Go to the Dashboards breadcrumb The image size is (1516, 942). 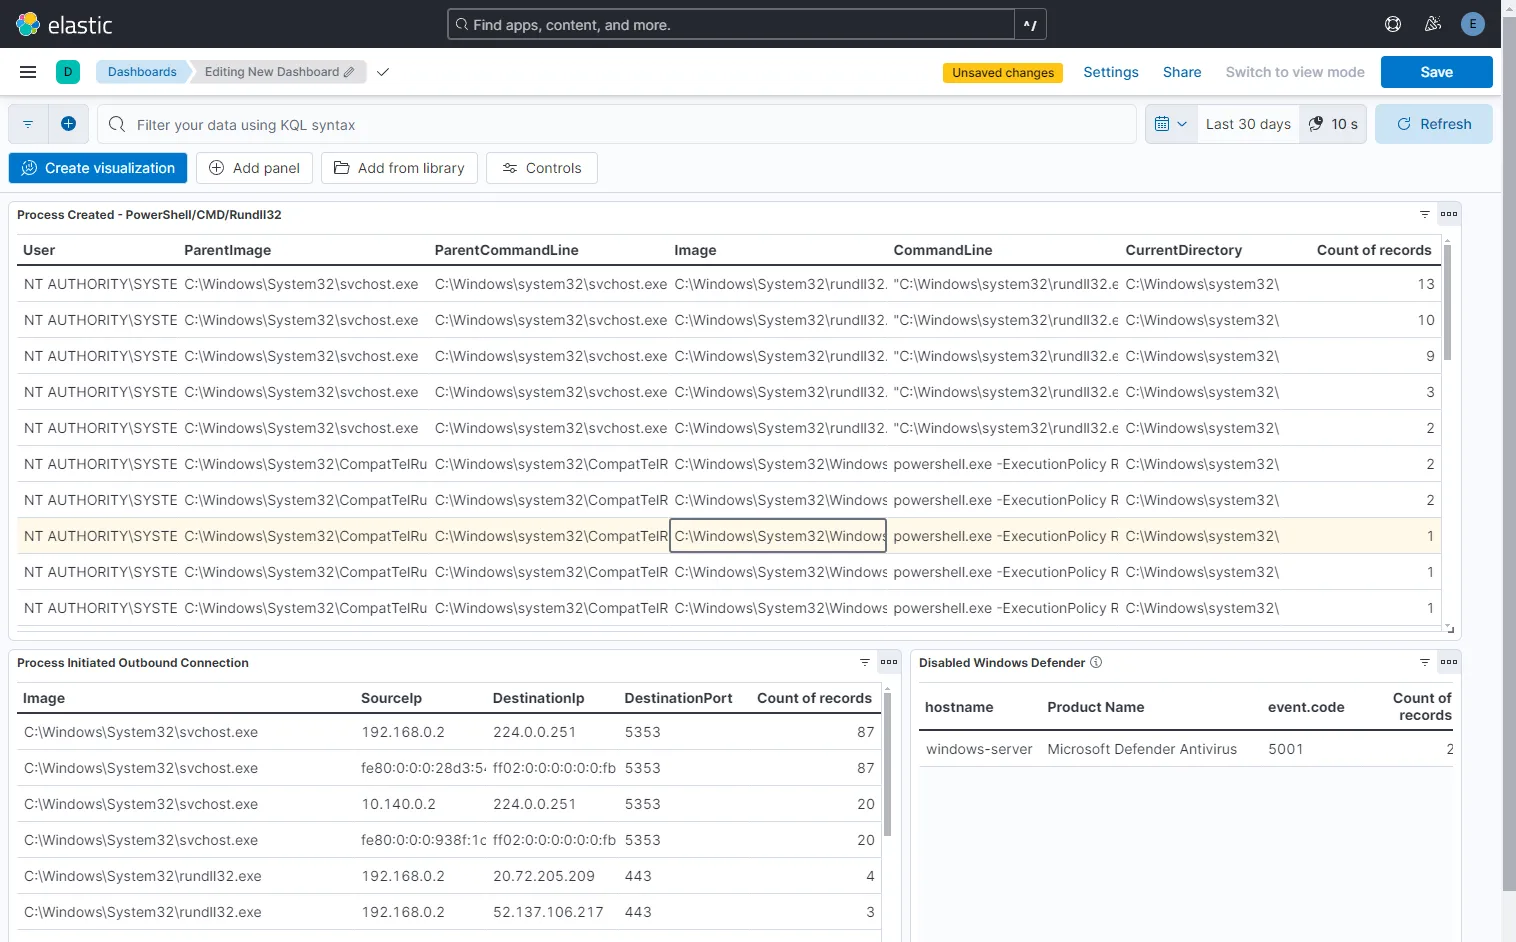click(142, 72)
